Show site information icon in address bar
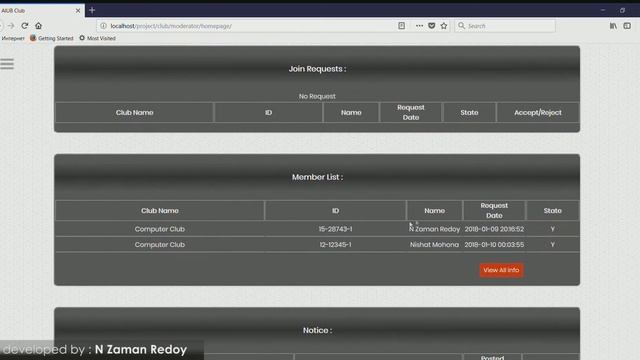 tap(103, 26)
